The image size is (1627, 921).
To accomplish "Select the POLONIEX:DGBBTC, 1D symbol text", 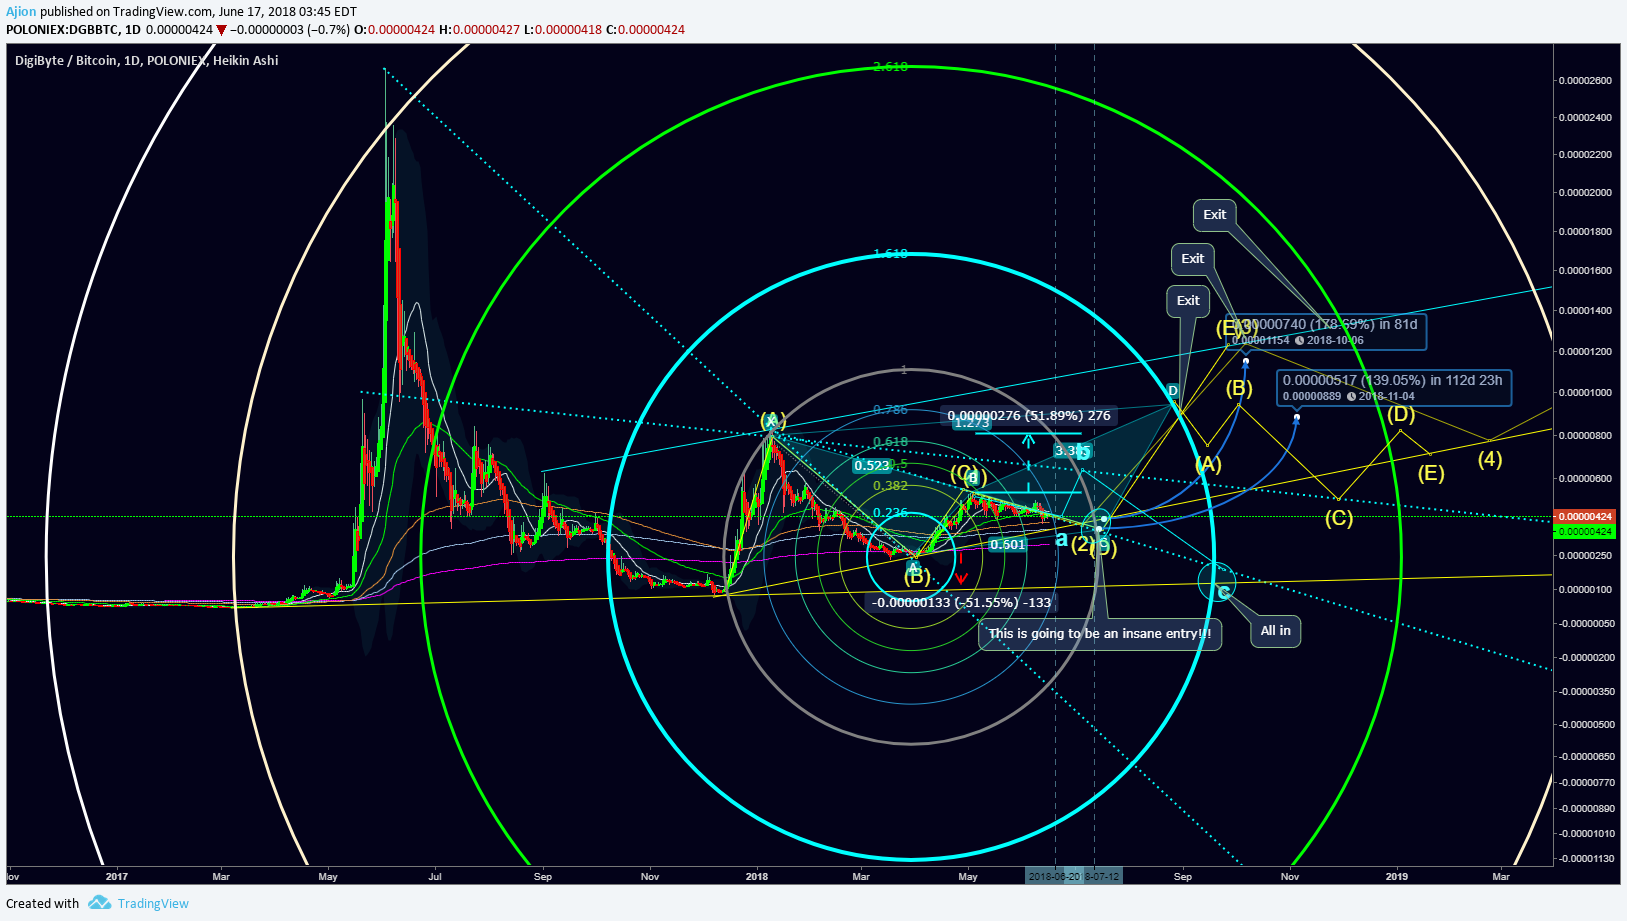I will coord(73,30).
